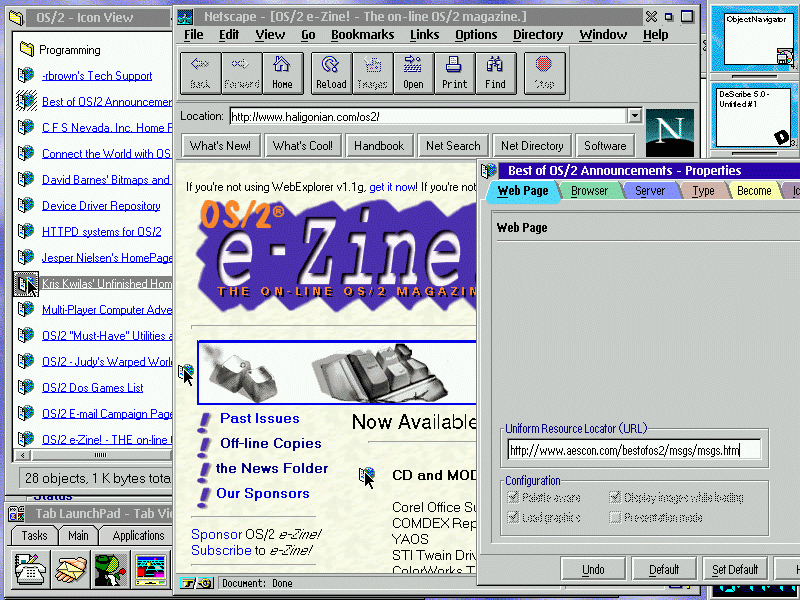Open the Become tab in Properties

pyautogui.click(x=754, y=191)
